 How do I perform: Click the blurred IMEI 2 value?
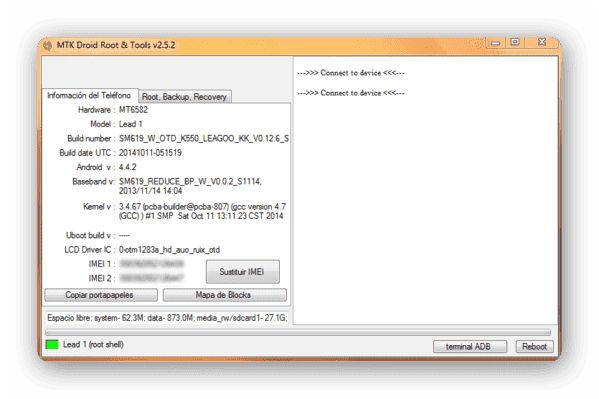click(152, 278)
